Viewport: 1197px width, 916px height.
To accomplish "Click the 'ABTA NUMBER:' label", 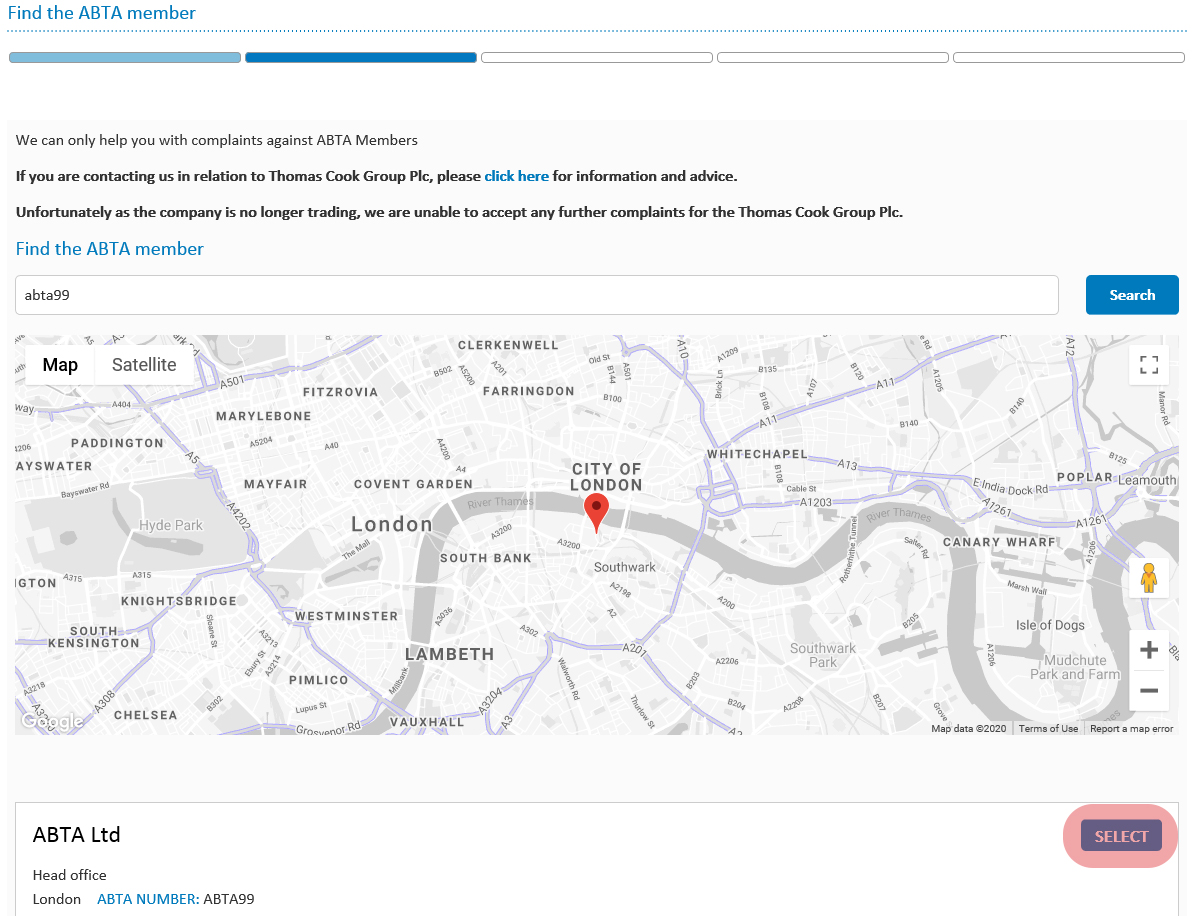I will [x=148, y=899].
